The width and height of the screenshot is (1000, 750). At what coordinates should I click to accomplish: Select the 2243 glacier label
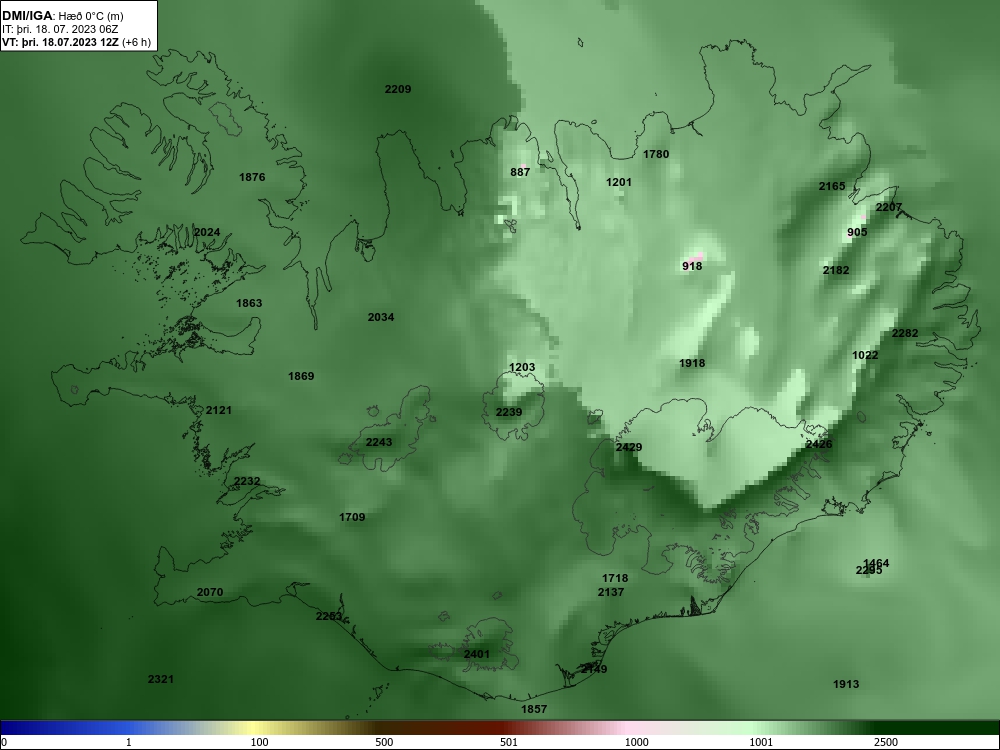tap(379, 442)
